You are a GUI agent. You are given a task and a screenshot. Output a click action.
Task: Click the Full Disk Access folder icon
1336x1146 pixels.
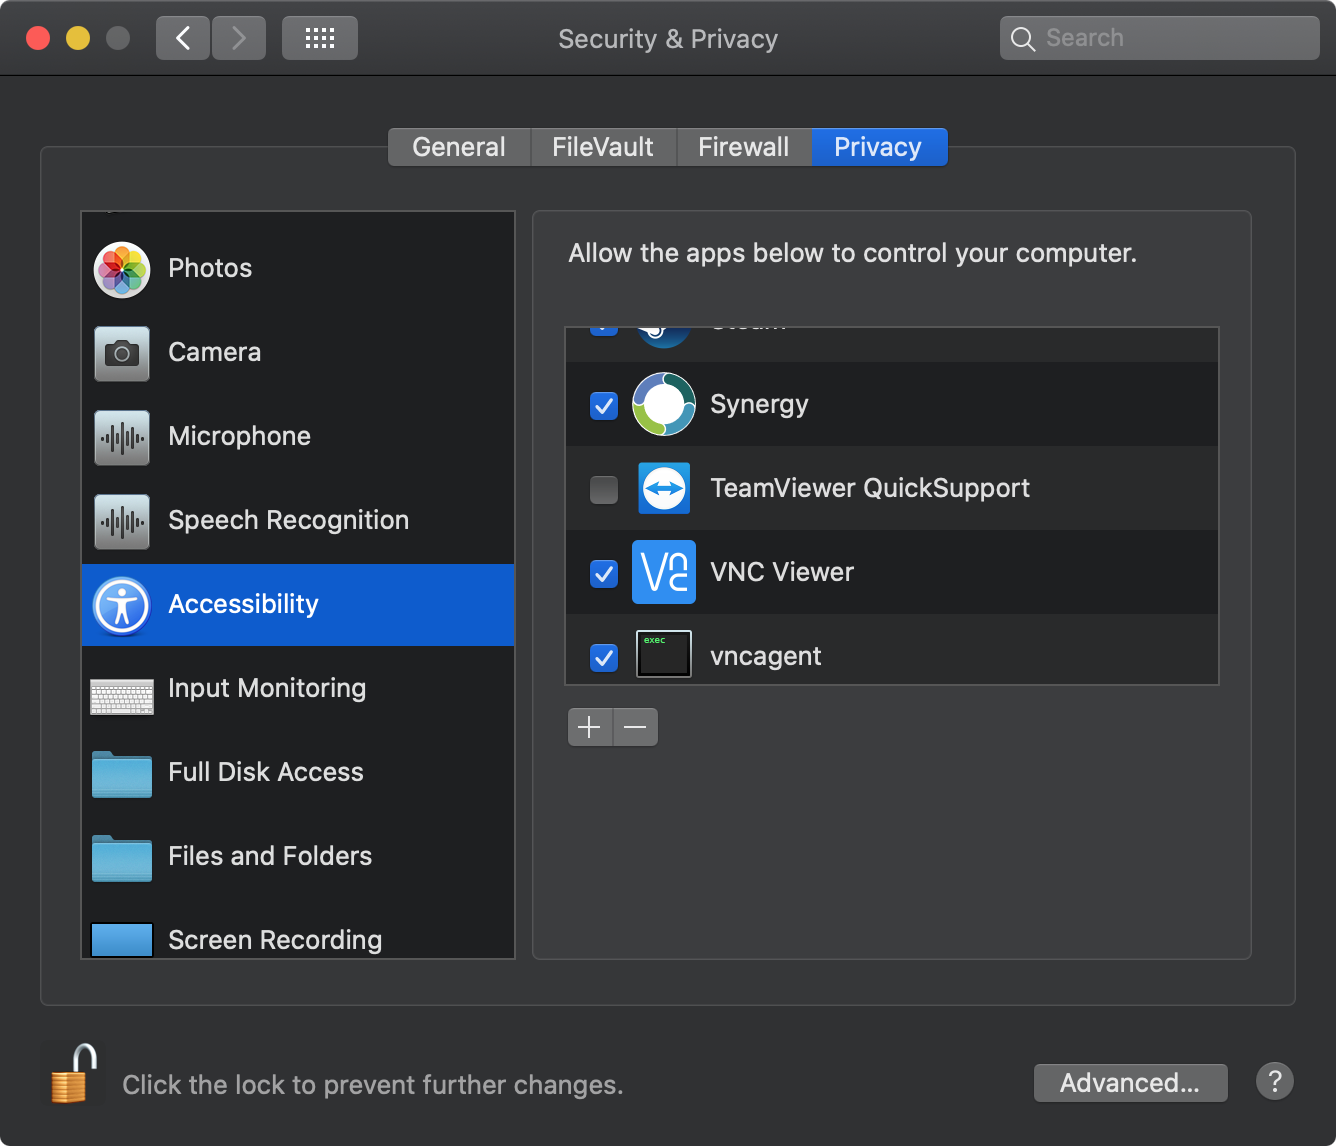click(122, 774)
